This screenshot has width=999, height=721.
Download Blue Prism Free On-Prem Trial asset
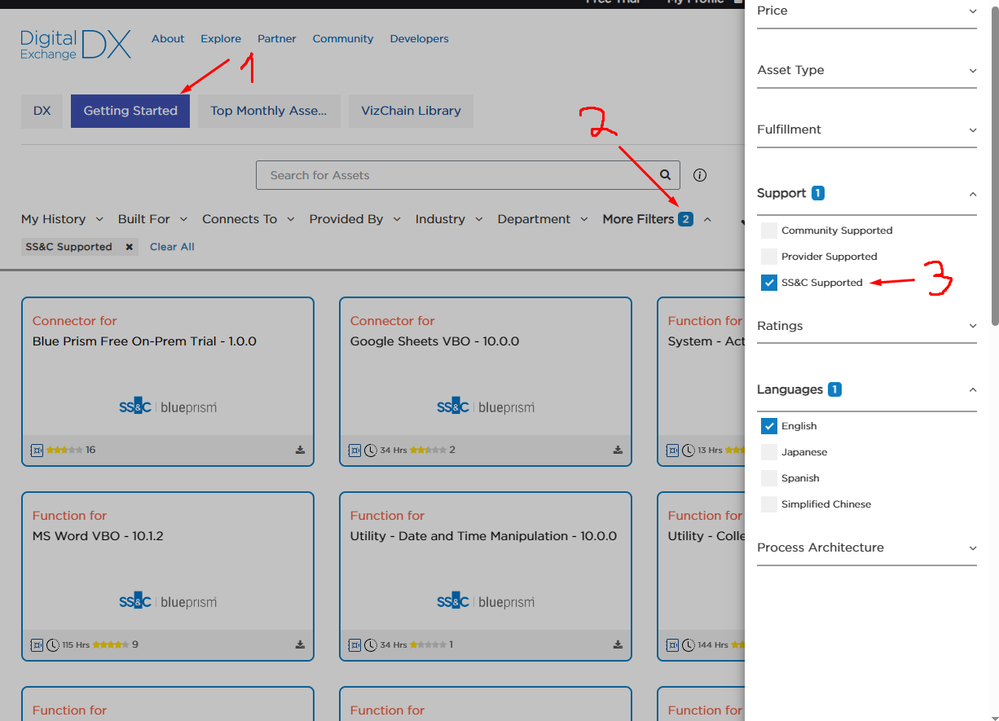pyautogui.click(x=300, y=450)
